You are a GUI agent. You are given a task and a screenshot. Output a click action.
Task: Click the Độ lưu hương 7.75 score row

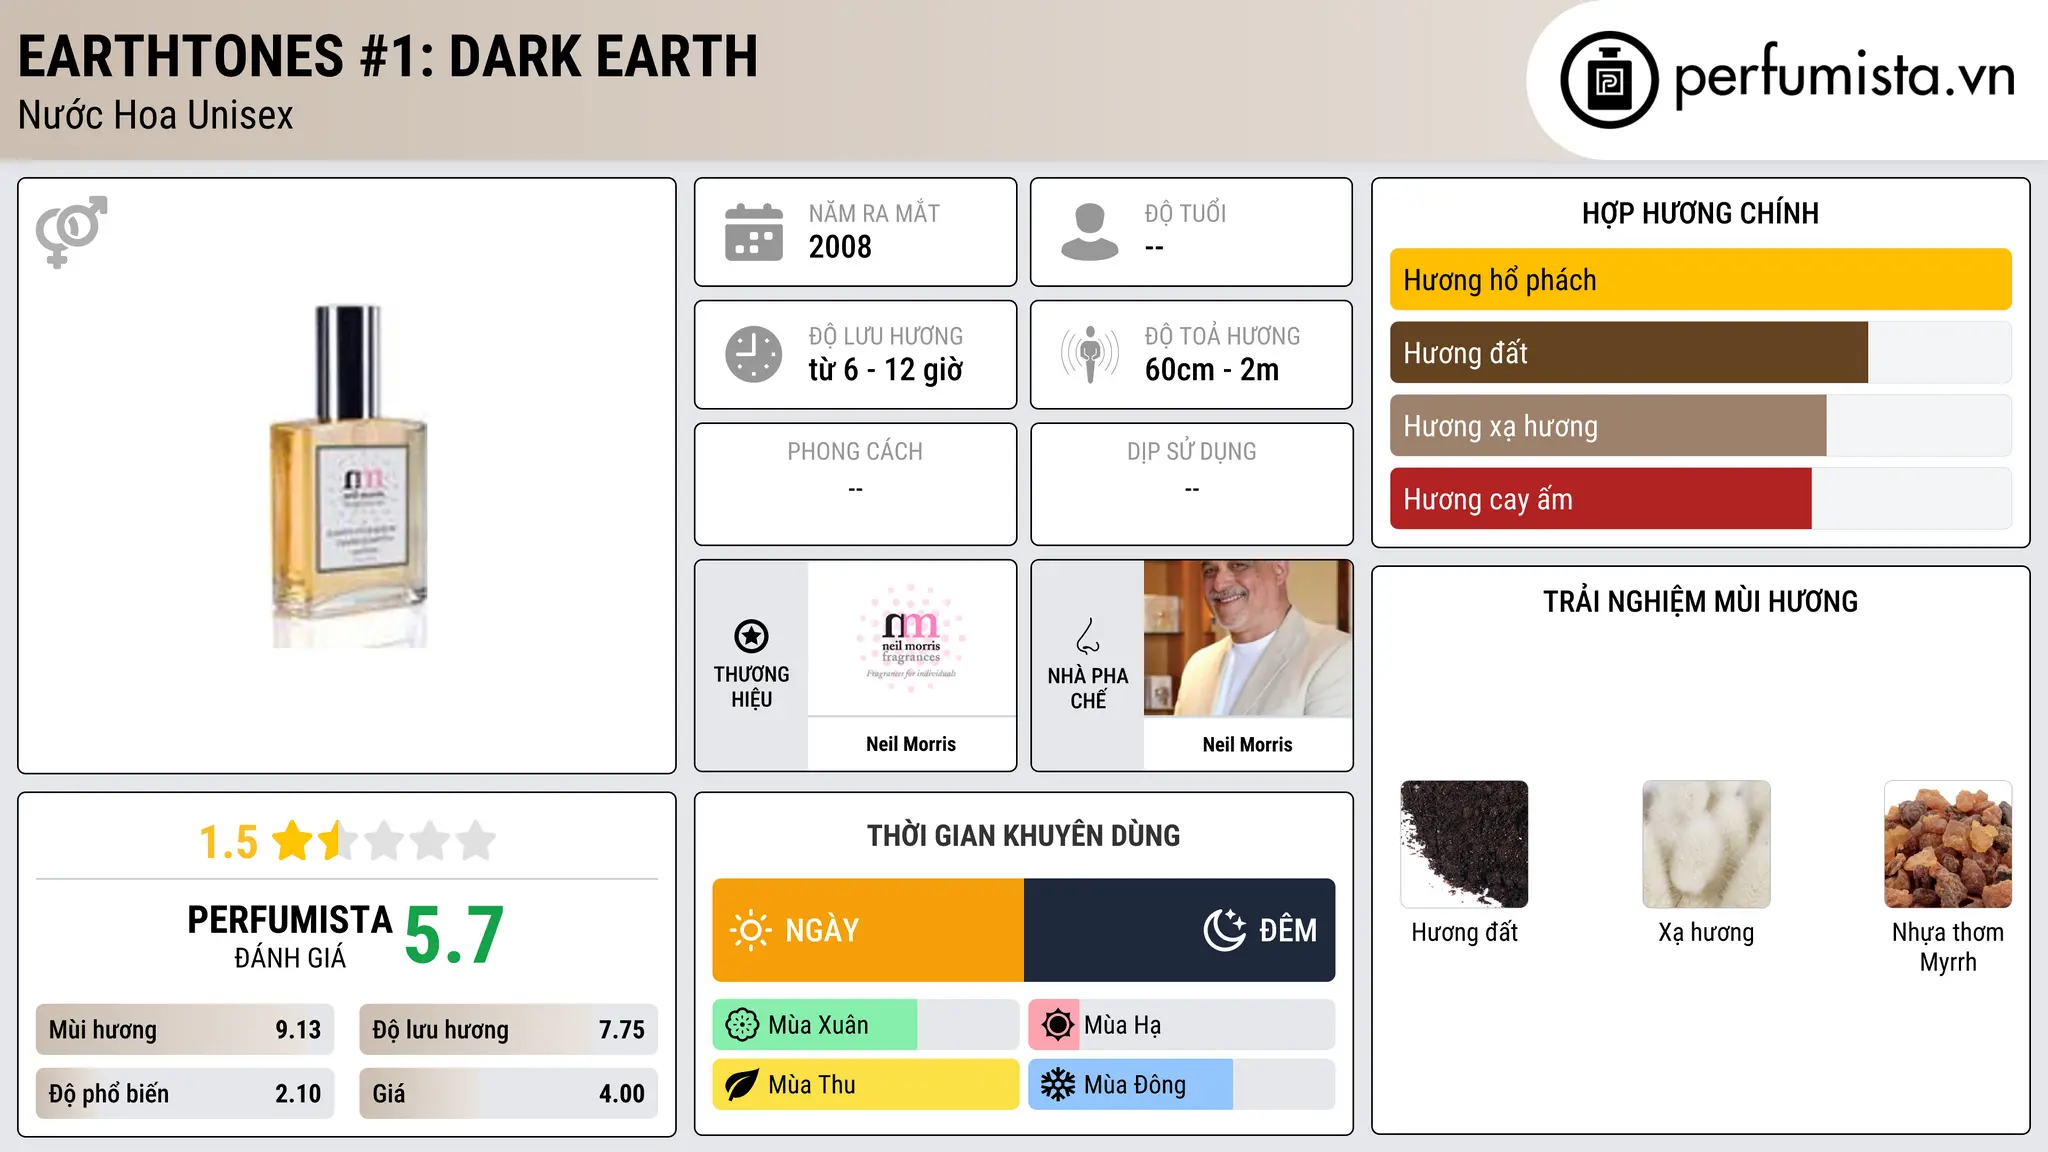click(x=509, y=1030)
